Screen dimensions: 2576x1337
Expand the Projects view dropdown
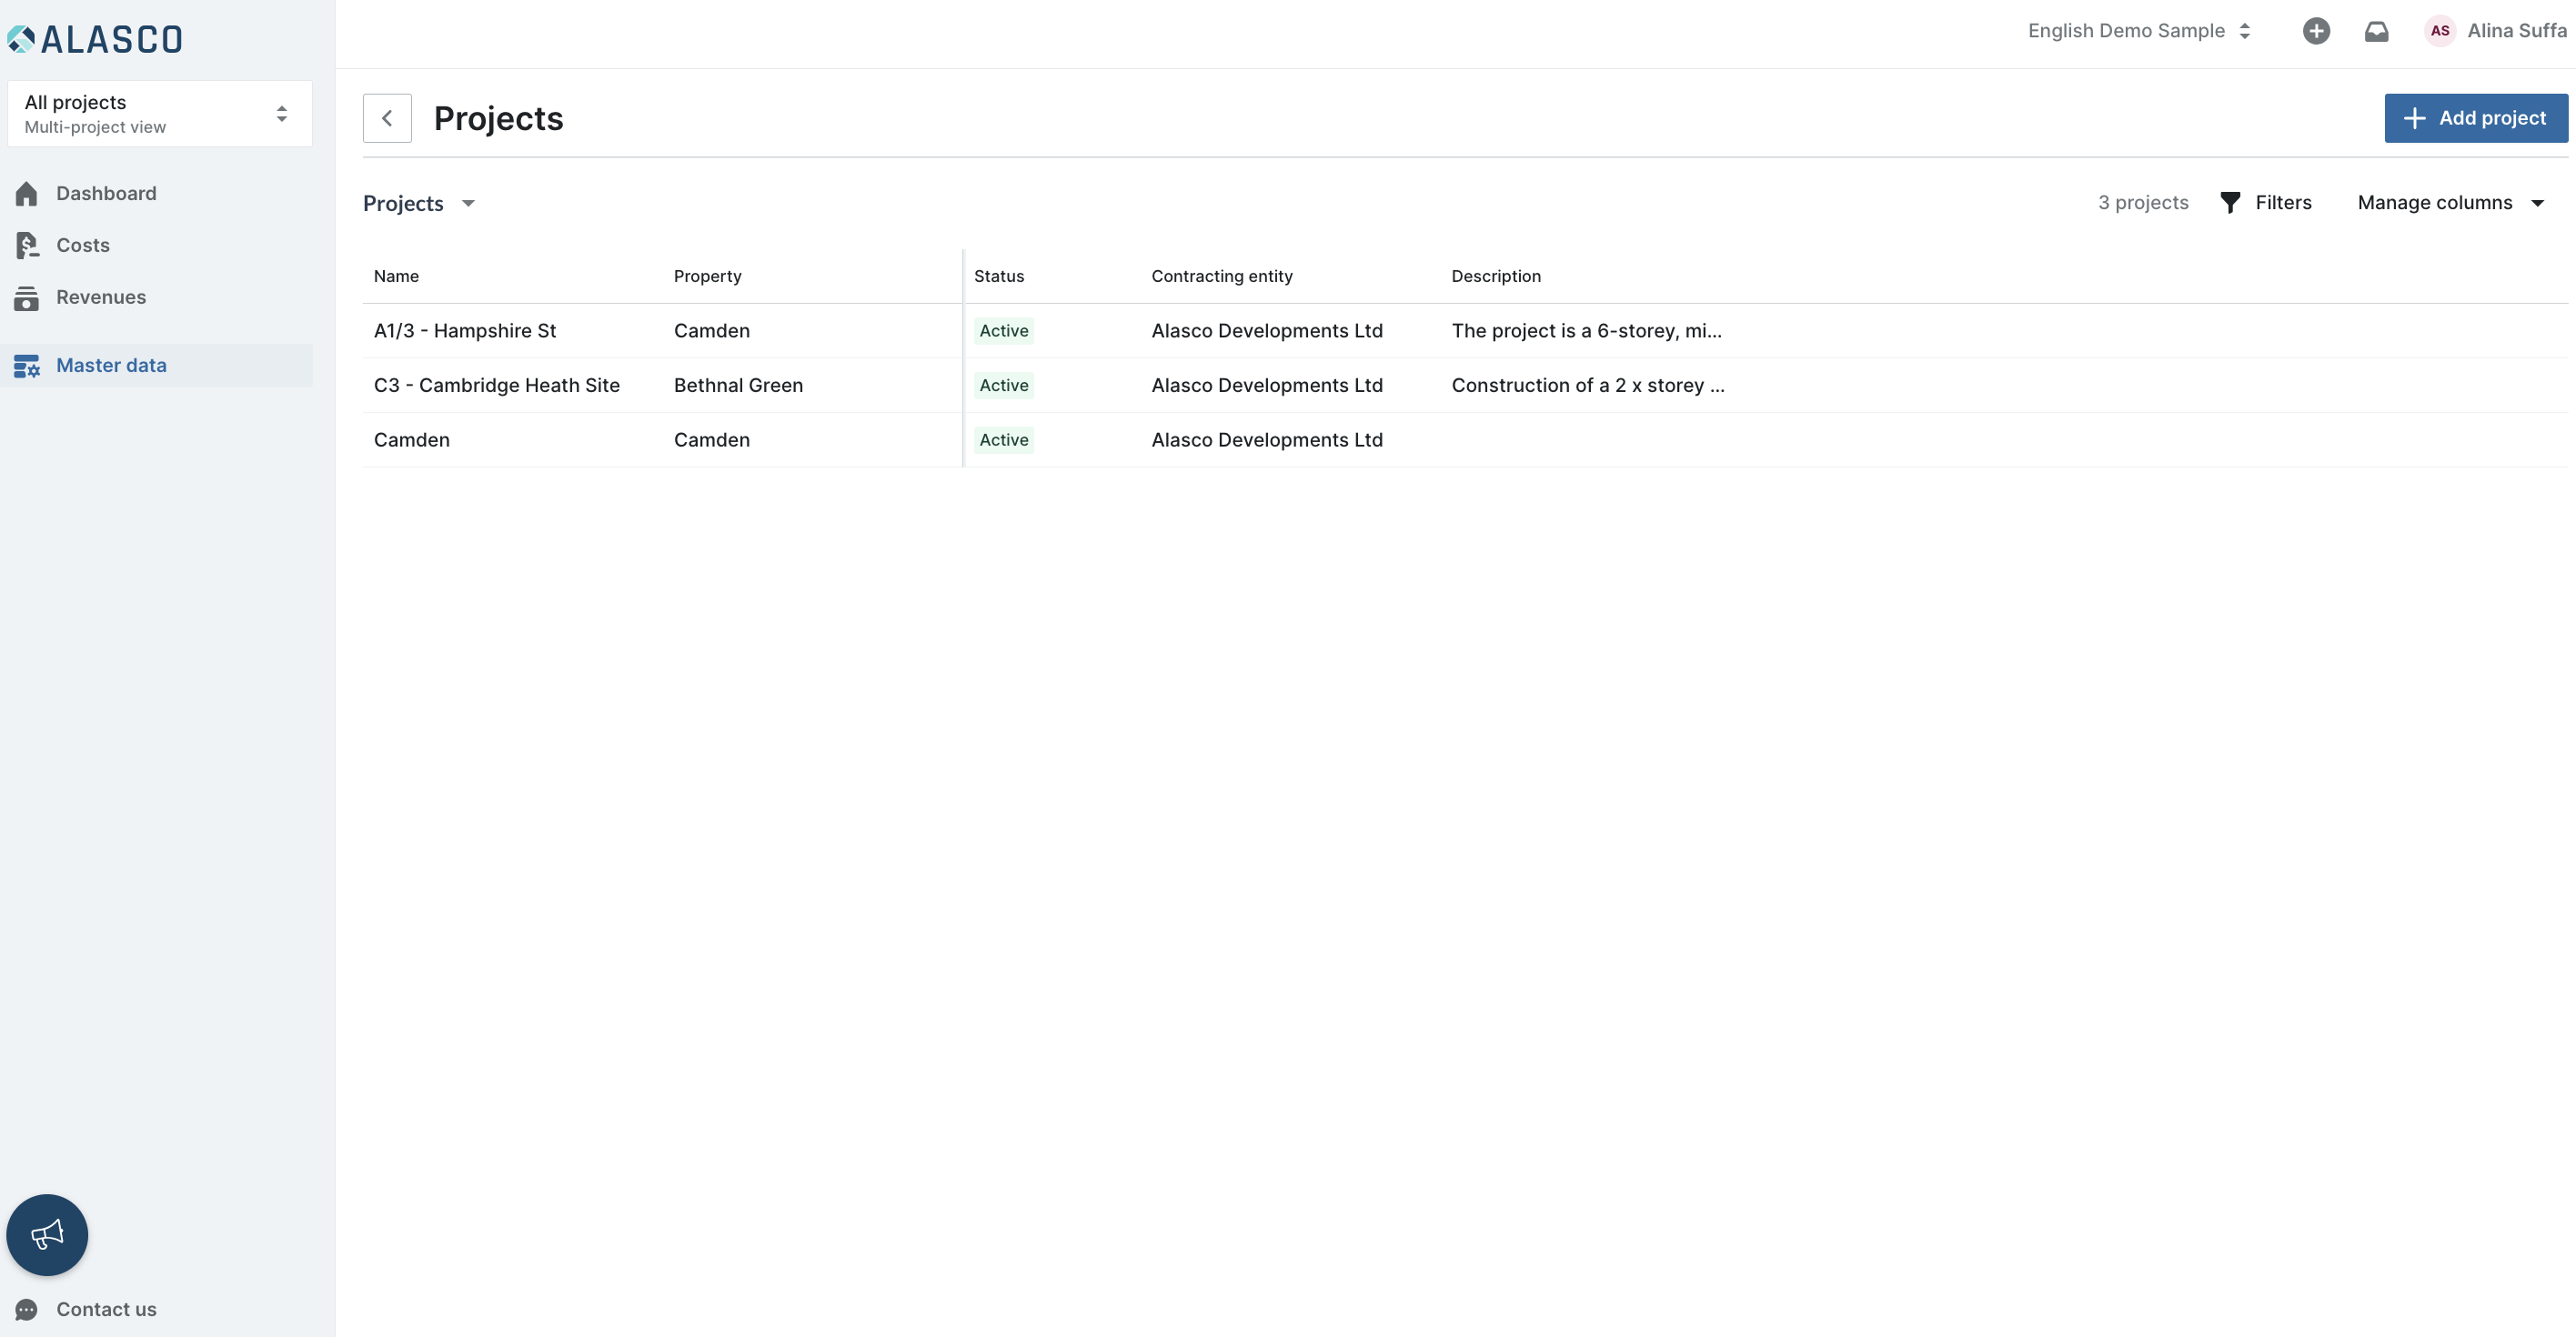click(419, 203)
